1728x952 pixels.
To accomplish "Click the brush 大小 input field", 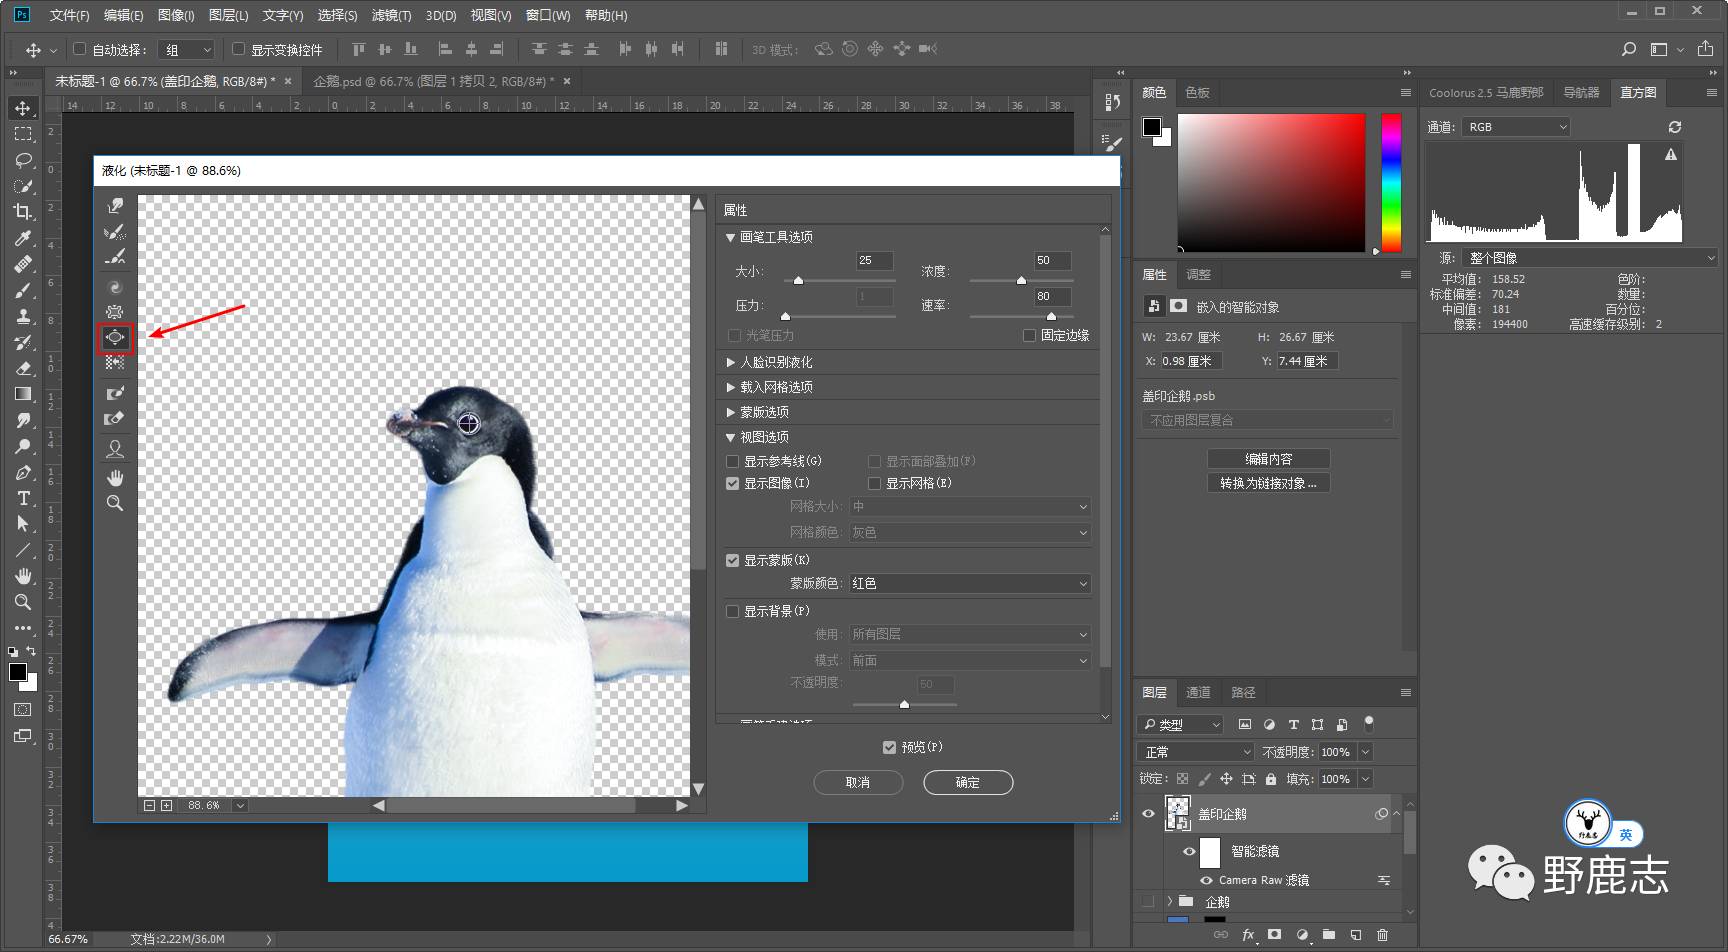I will [873, 261].
